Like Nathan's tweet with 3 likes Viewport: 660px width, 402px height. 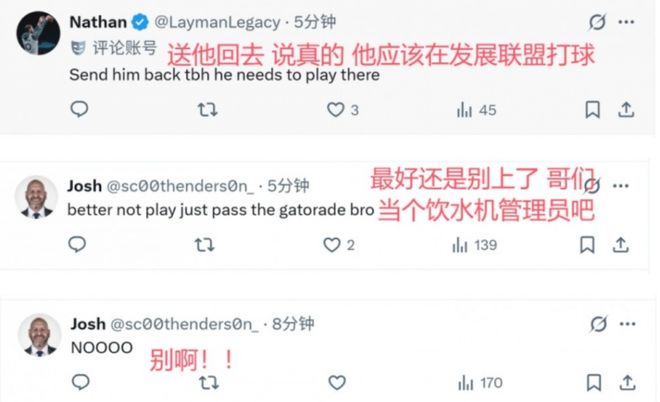(343, 110)
